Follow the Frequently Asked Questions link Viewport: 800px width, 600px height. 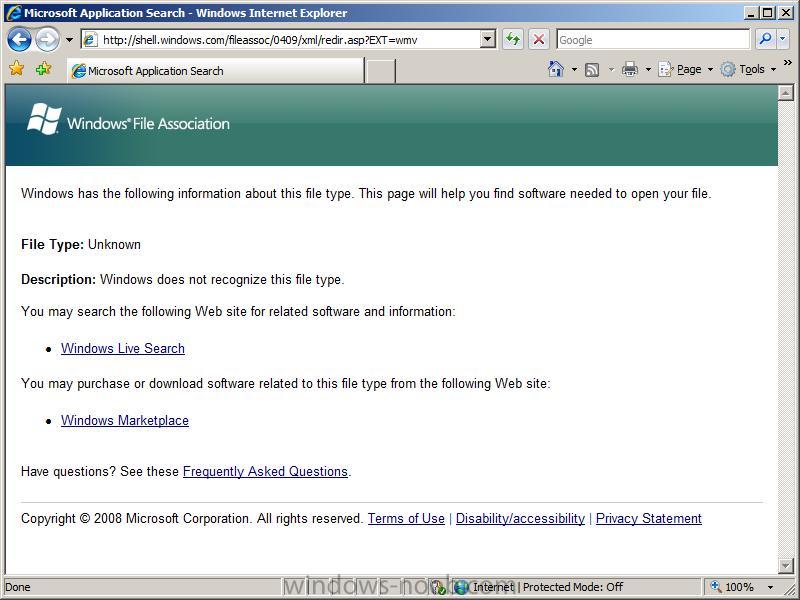pos(265,471)
